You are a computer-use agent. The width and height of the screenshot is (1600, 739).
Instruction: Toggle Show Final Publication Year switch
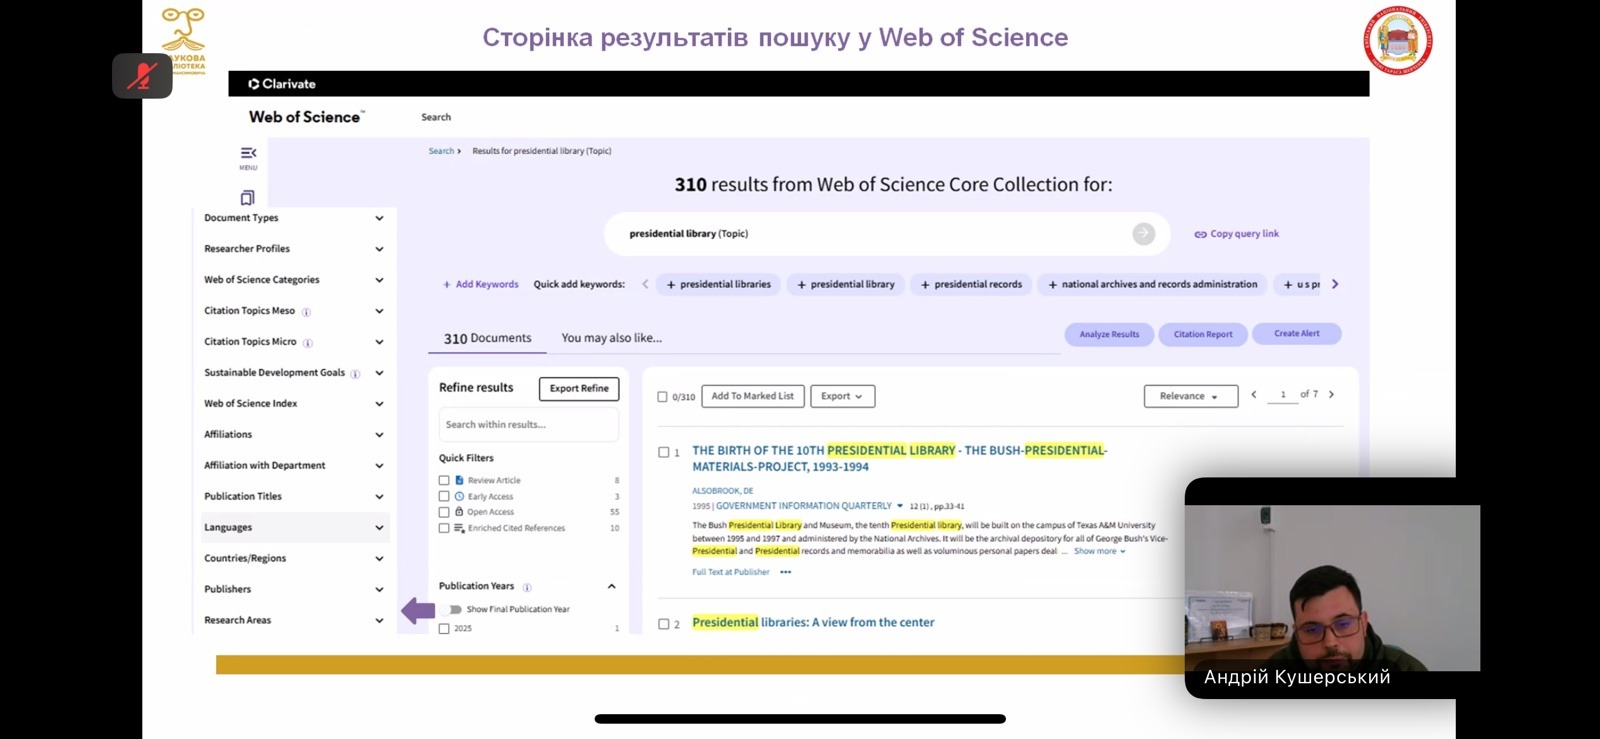pyautogui.click(x=455, y=609)
